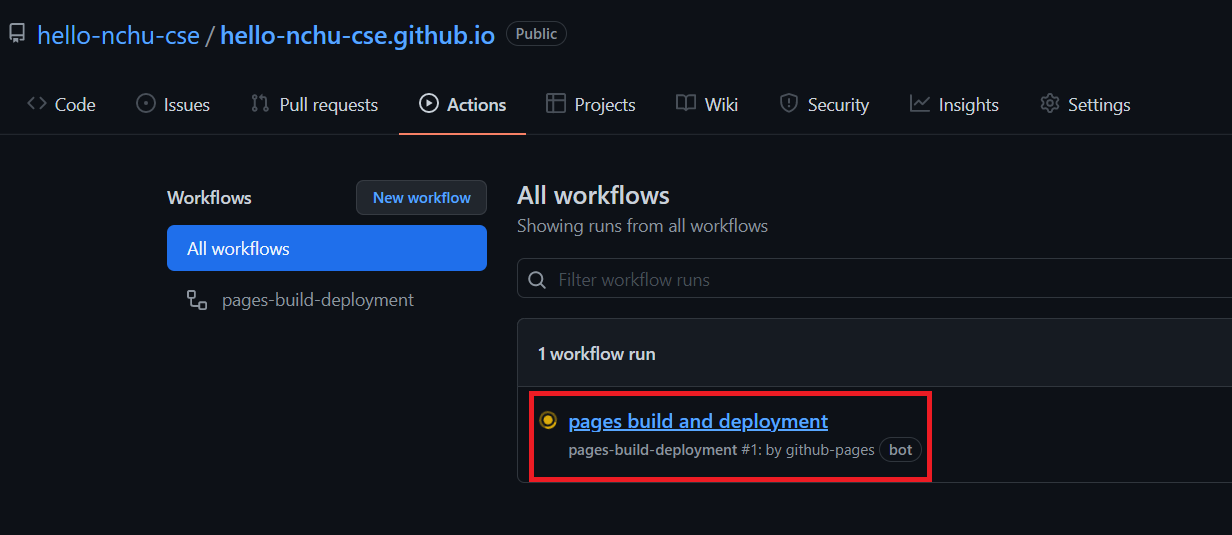The width and height of the screenshot is (1232, 535).
Task: Click the Insights graph icon
Action: click(x=920, y=103)
